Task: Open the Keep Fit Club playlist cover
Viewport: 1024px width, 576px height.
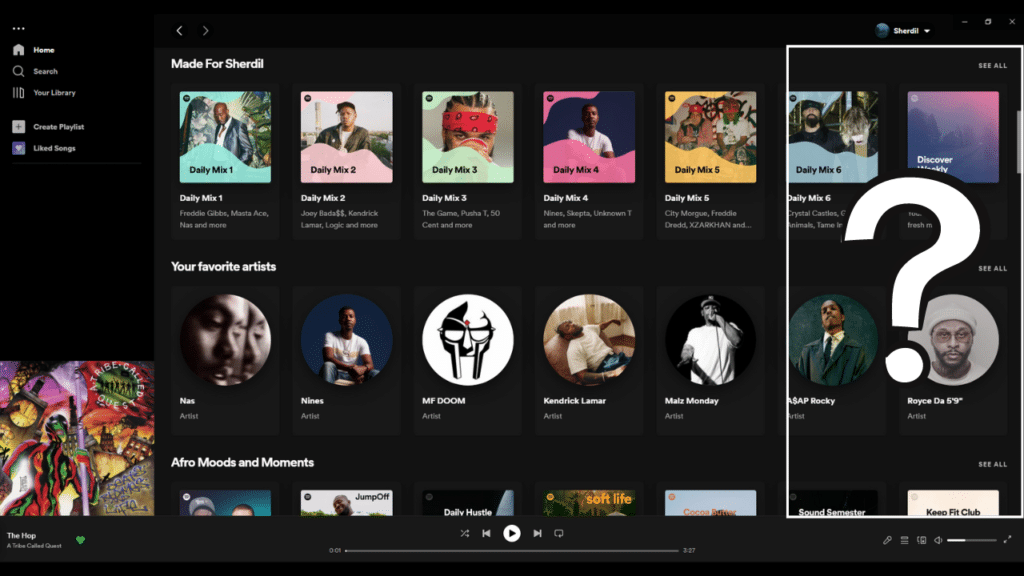Action: pyautogui.click(x=953, y=503)
